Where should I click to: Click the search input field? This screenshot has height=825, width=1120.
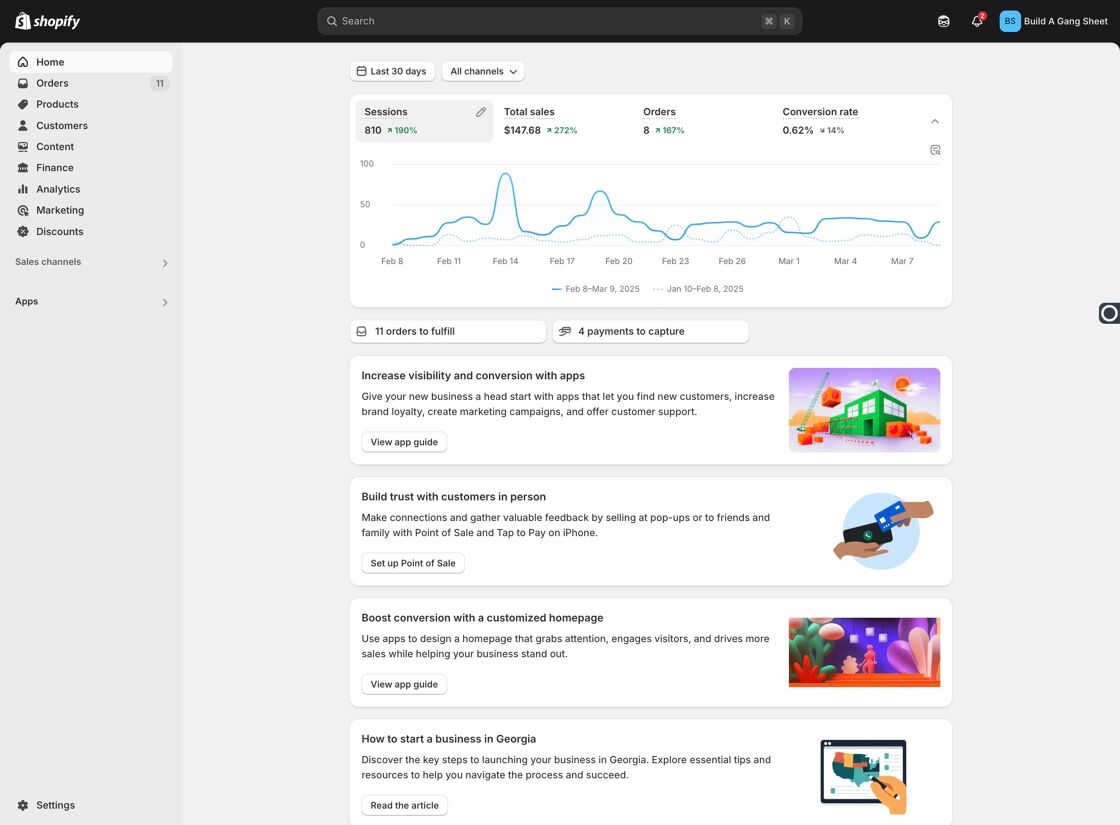coord(559,21)
